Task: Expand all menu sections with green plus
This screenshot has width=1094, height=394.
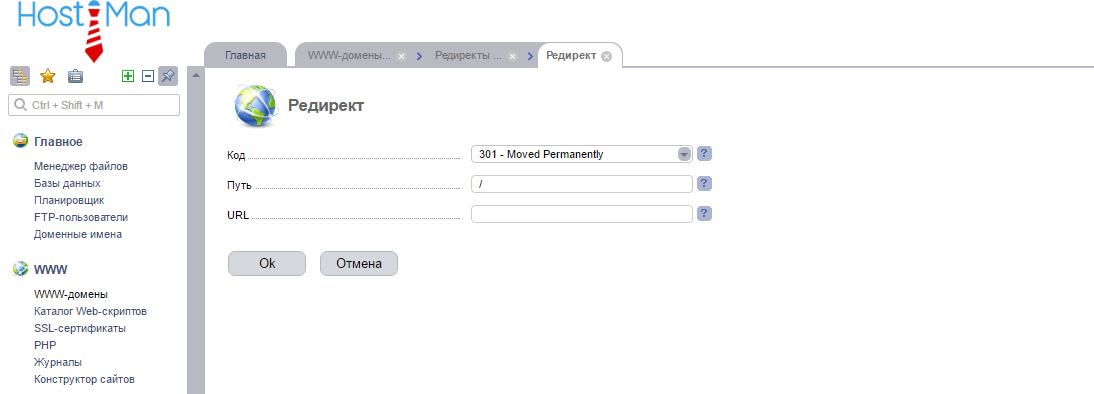Action: 128,76
